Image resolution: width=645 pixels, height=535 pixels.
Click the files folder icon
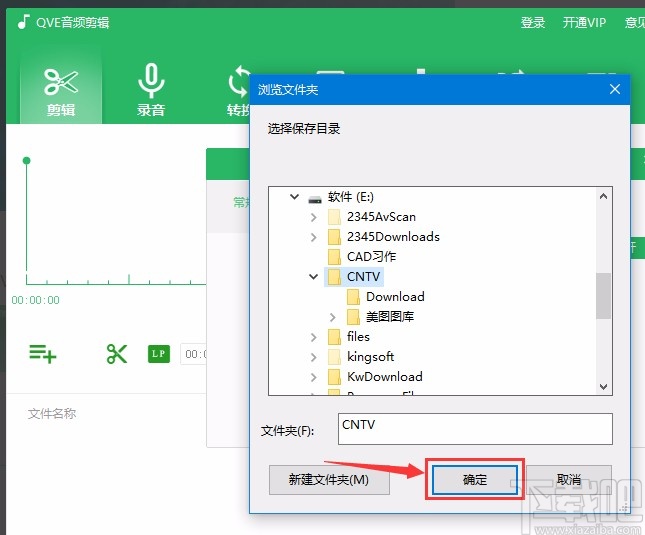click(x=334, y=337)
